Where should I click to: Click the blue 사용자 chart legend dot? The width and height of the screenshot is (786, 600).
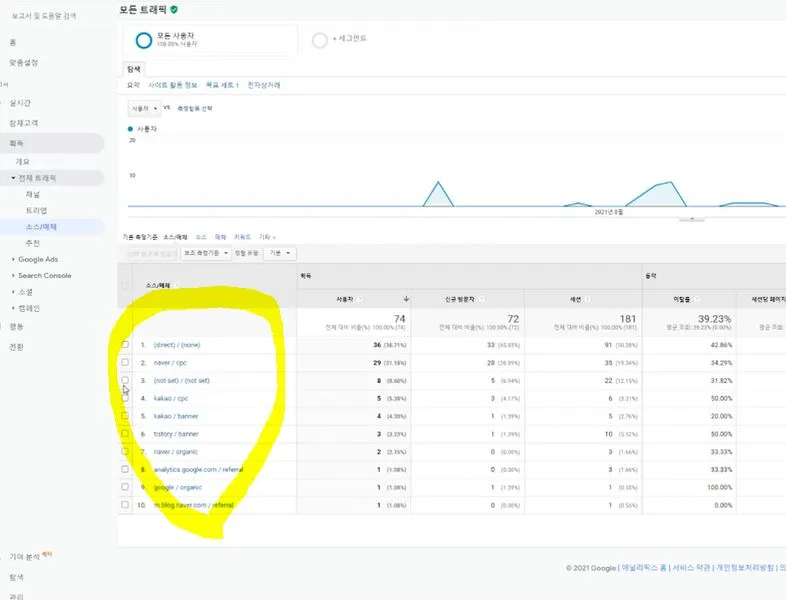pos(130,129)
